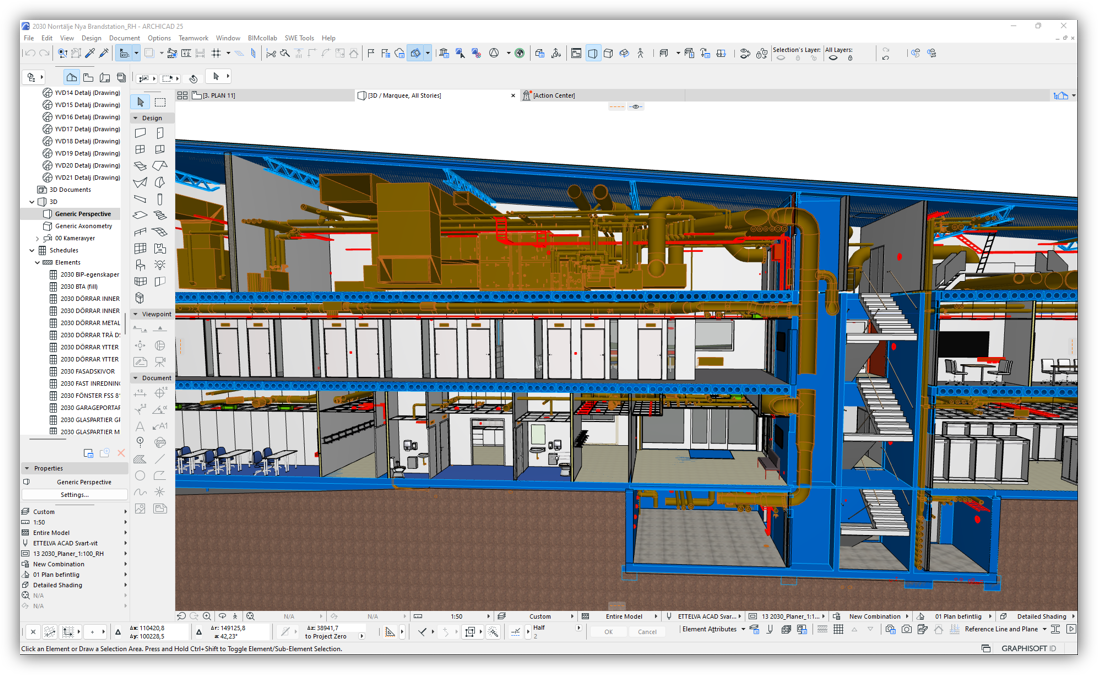Activate the Marquee tool in toolbox
Screen dimensions: 1098x675
click(x=160, y=102)
